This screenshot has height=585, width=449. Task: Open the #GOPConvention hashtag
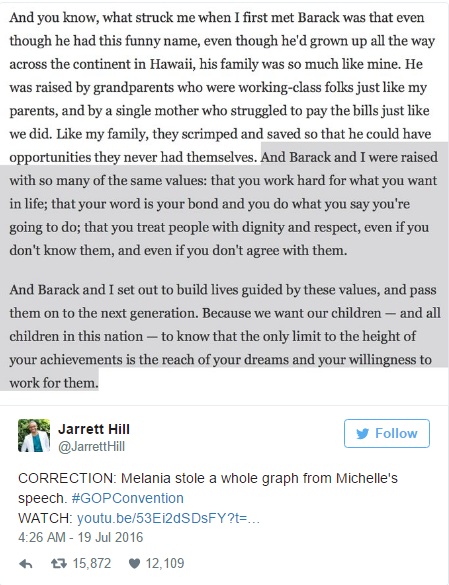pos(128,498)
